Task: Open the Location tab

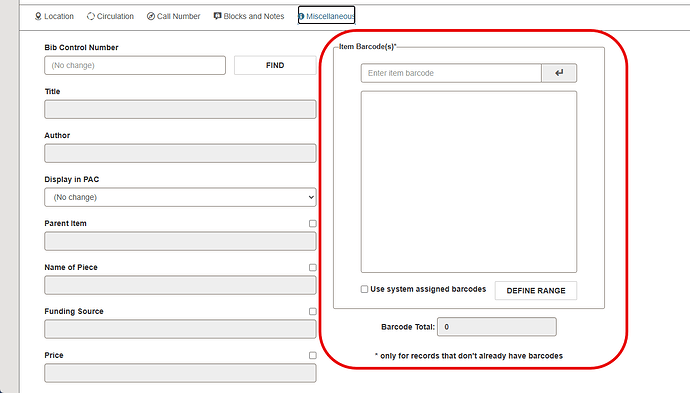Action: click(54, 16)
